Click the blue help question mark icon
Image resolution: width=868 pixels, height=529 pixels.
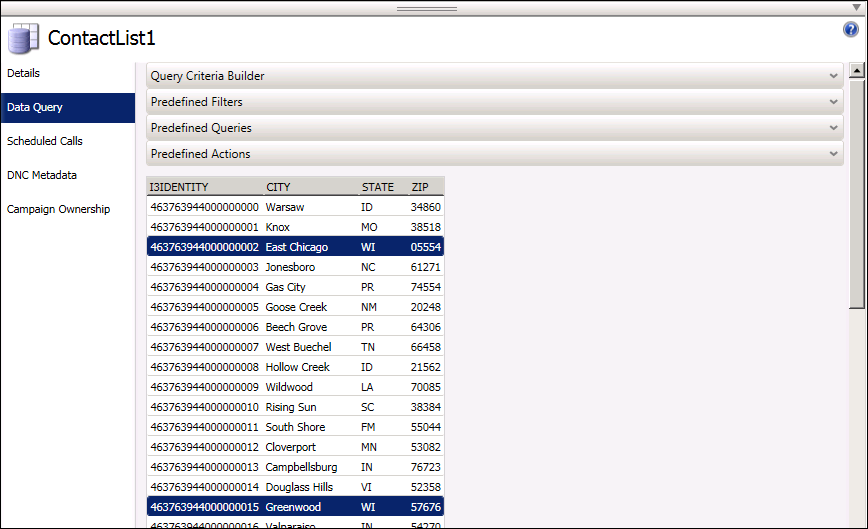pos(851,30)
